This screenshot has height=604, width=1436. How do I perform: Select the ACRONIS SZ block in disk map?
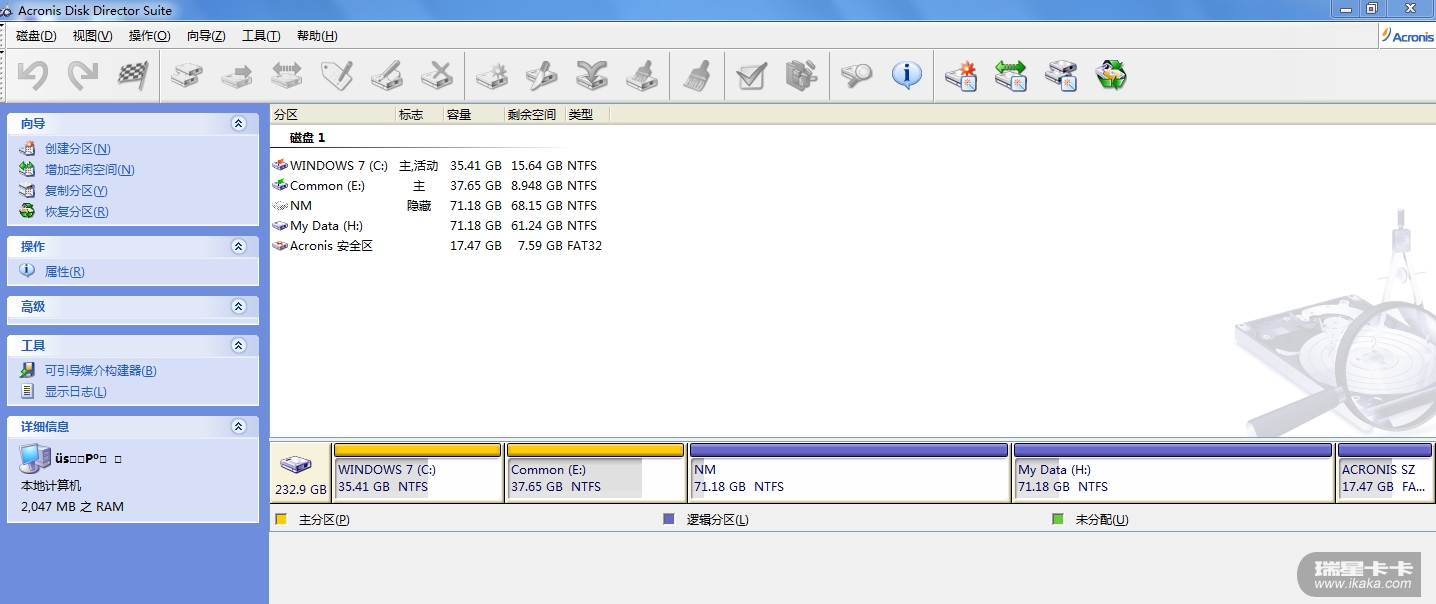point(1385,473)
